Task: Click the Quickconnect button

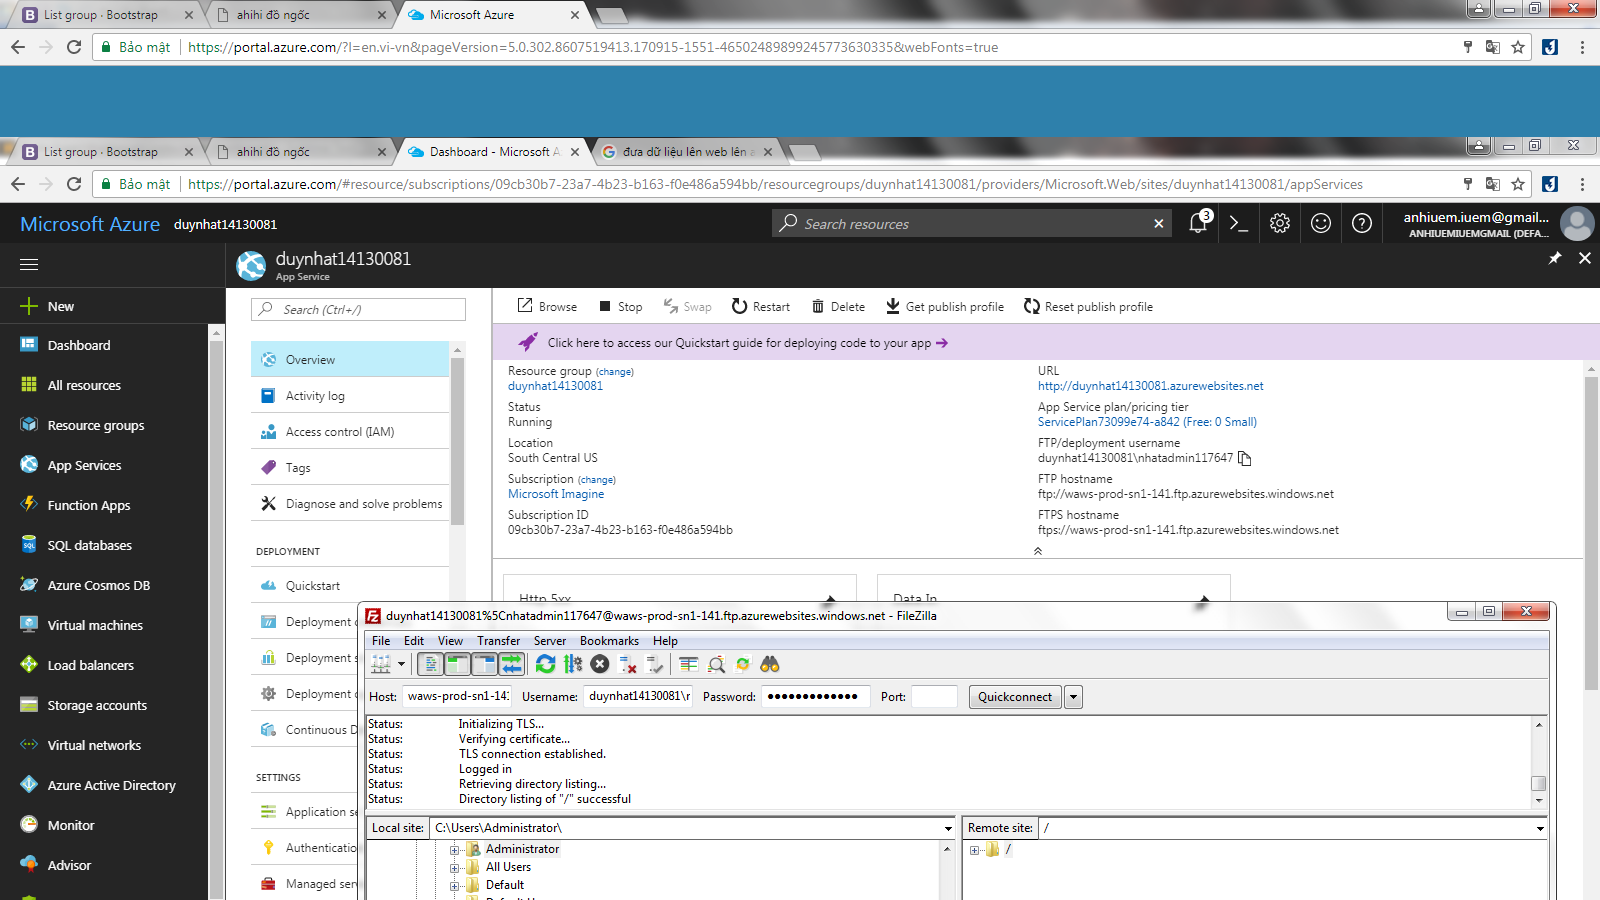Action: pos(1015,697)
